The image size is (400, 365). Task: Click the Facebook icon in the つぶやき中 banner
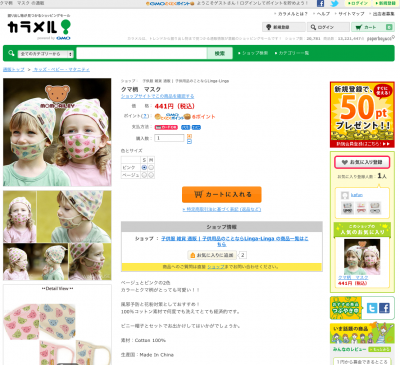click(384, 308)
